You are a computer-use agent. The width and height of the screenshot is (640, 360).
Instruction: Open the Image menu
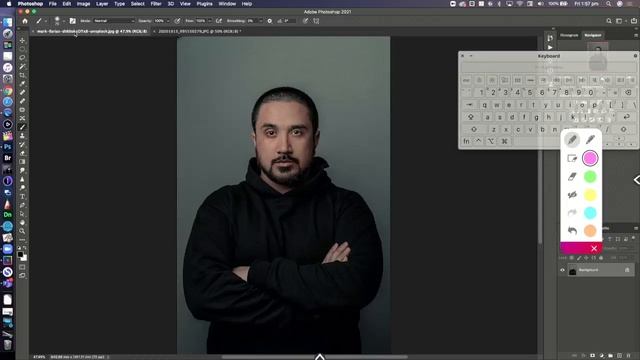pyautogui.click(x=83, y=4)
